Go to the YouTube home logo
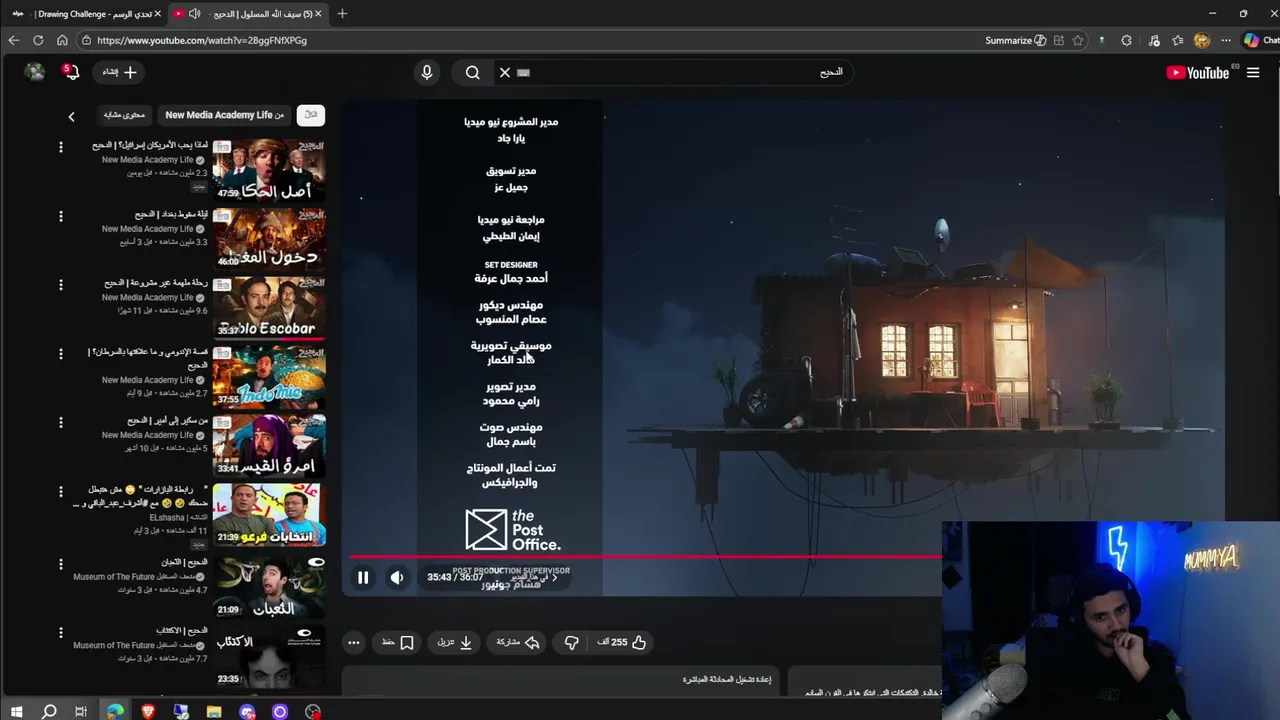This screenshot has height=720, width=1280. (x=1197, y=72)
